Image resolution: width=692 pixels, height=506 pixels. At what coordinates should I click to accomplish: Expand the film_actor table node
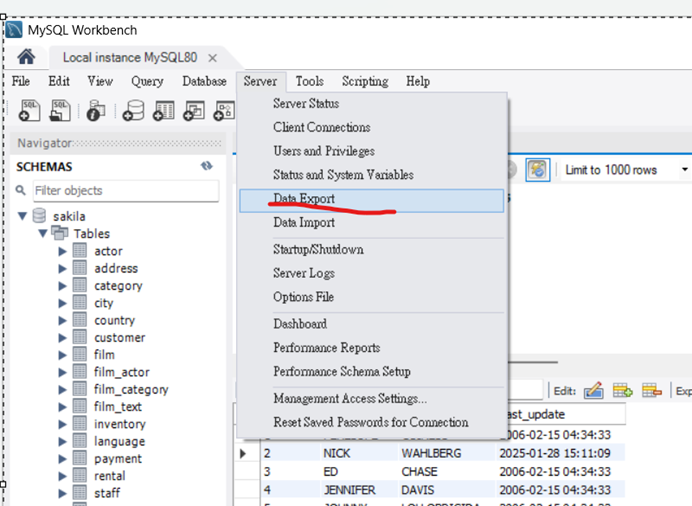(x=63, y=372)
